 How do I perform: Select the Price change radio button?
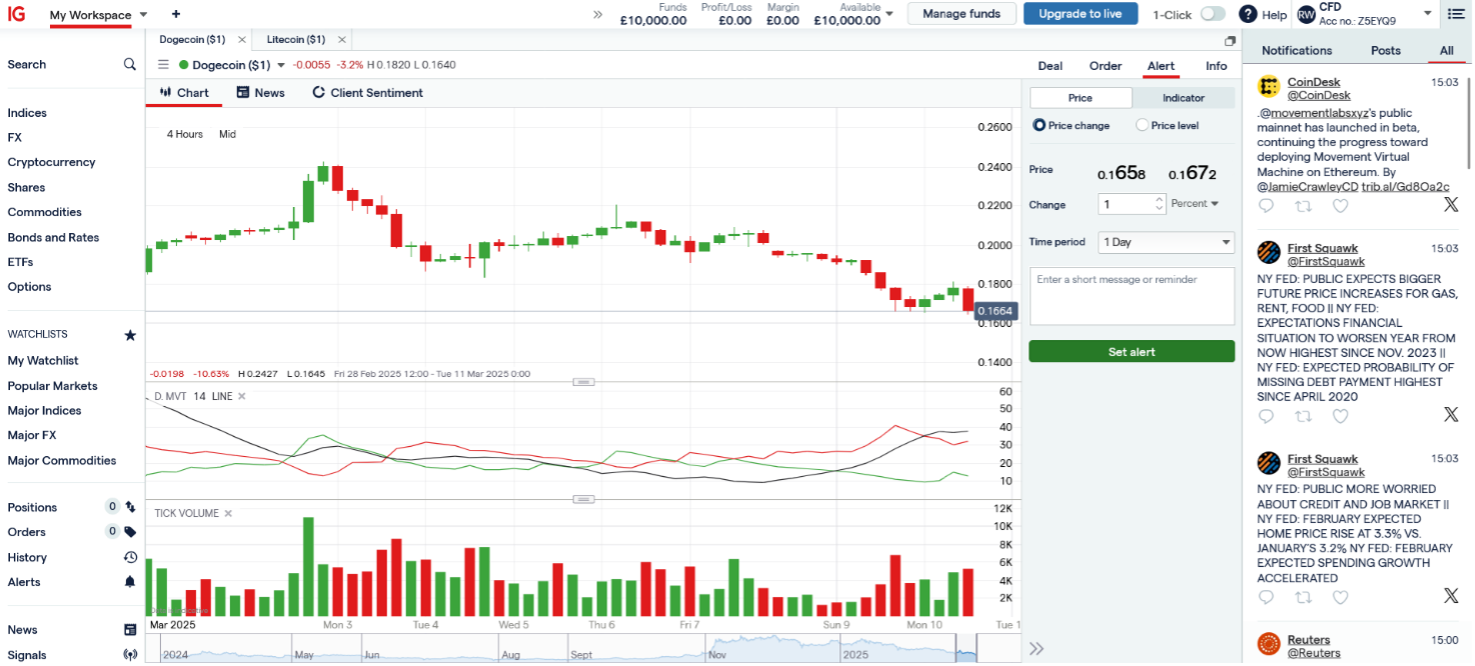pos(1040,125)
